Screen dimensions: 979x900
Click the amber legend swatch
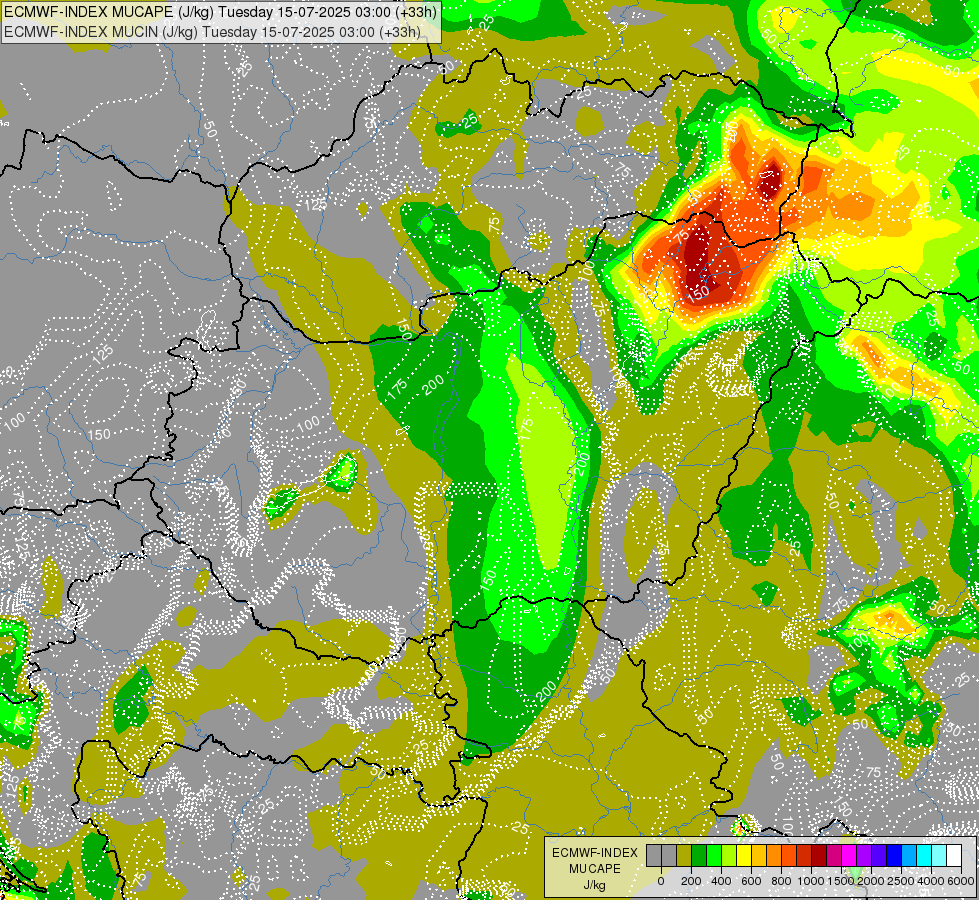point(760,855)
